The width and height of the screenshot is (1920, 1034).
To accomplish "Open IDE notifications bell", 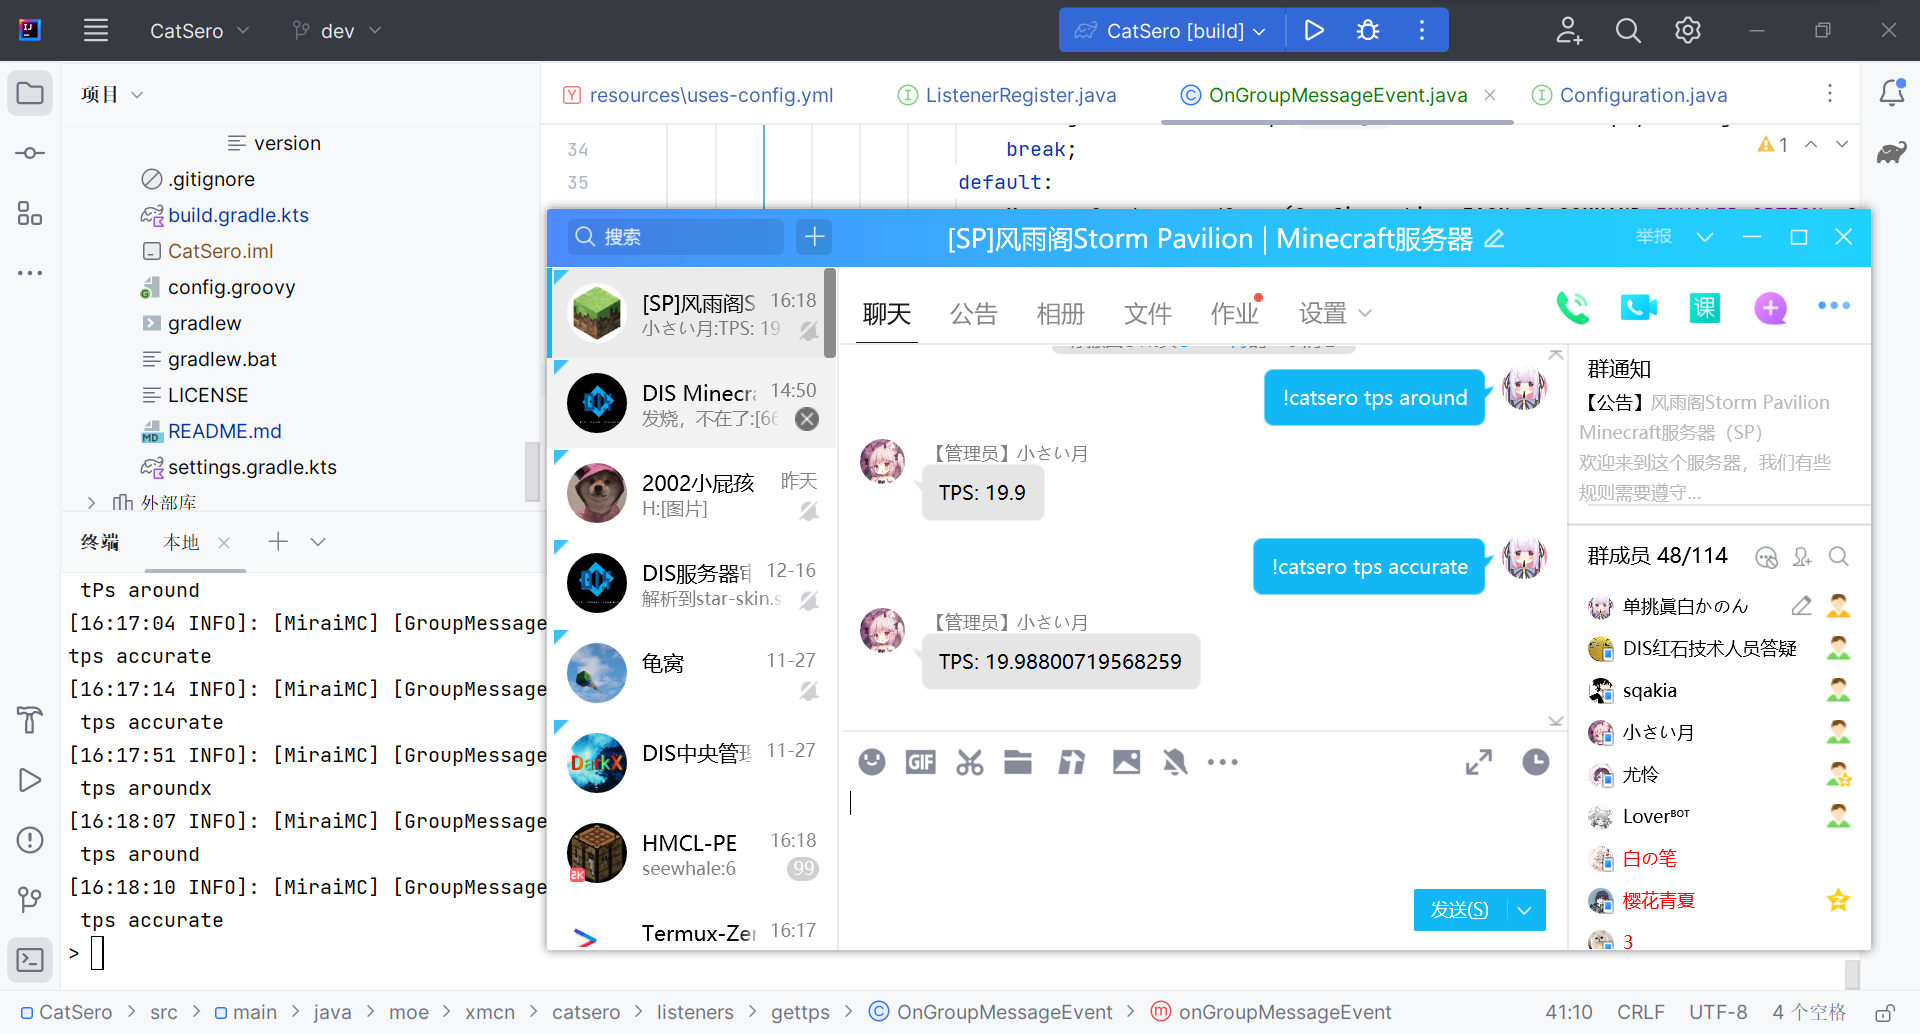I will click(1891, 93).
